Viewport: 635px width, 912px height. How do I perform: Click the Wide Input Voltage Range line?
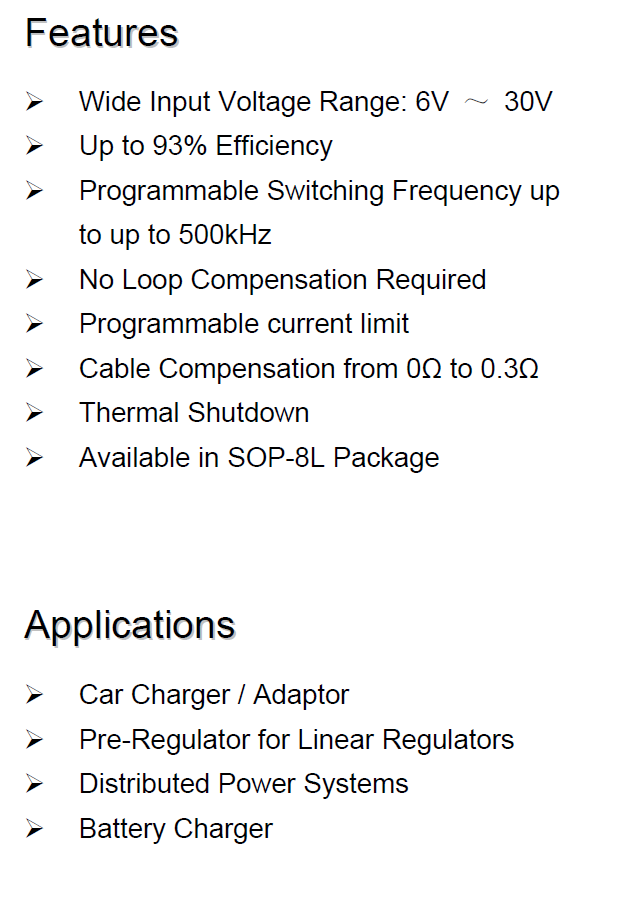pyautogui.click(x=315, y=102)
